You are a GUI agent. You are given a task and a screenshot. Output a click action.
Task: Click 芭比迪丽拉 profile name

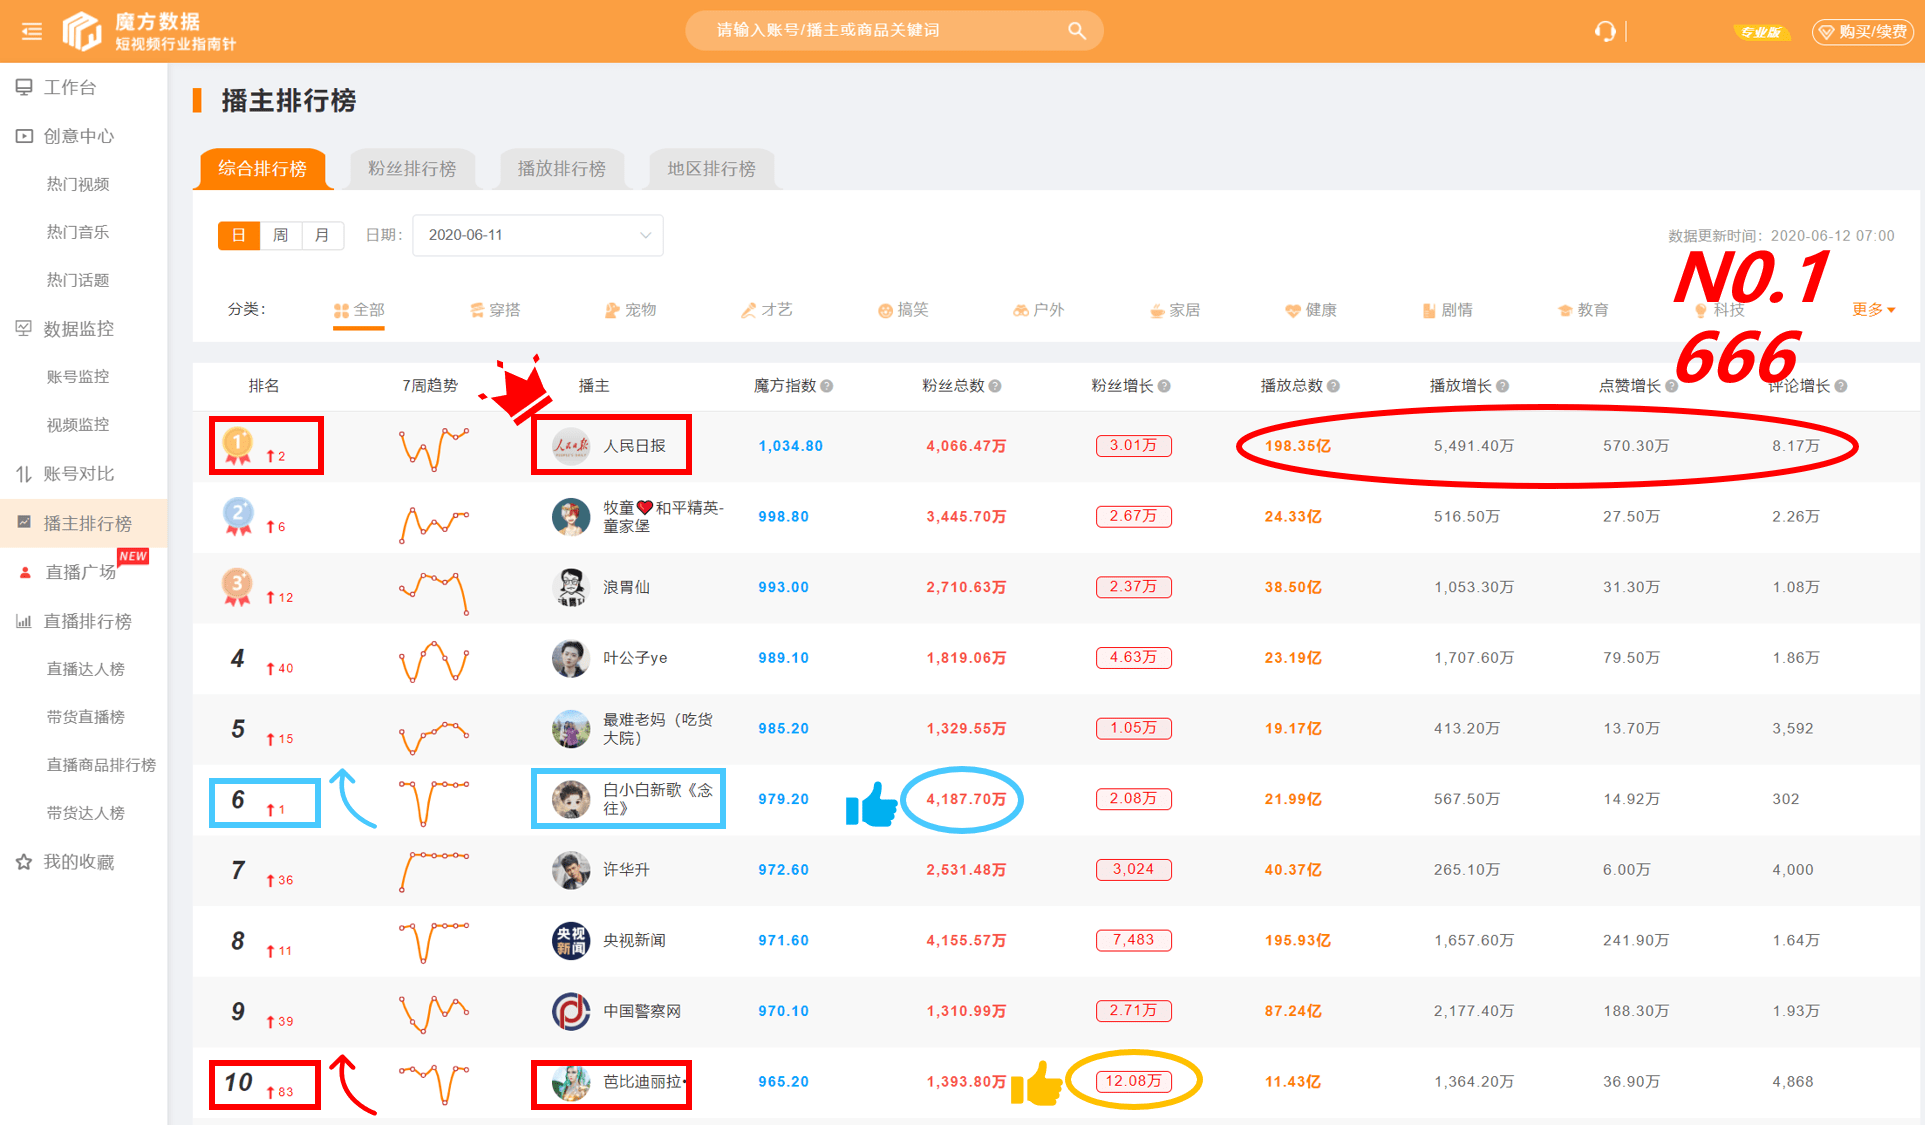[643, 1082]
